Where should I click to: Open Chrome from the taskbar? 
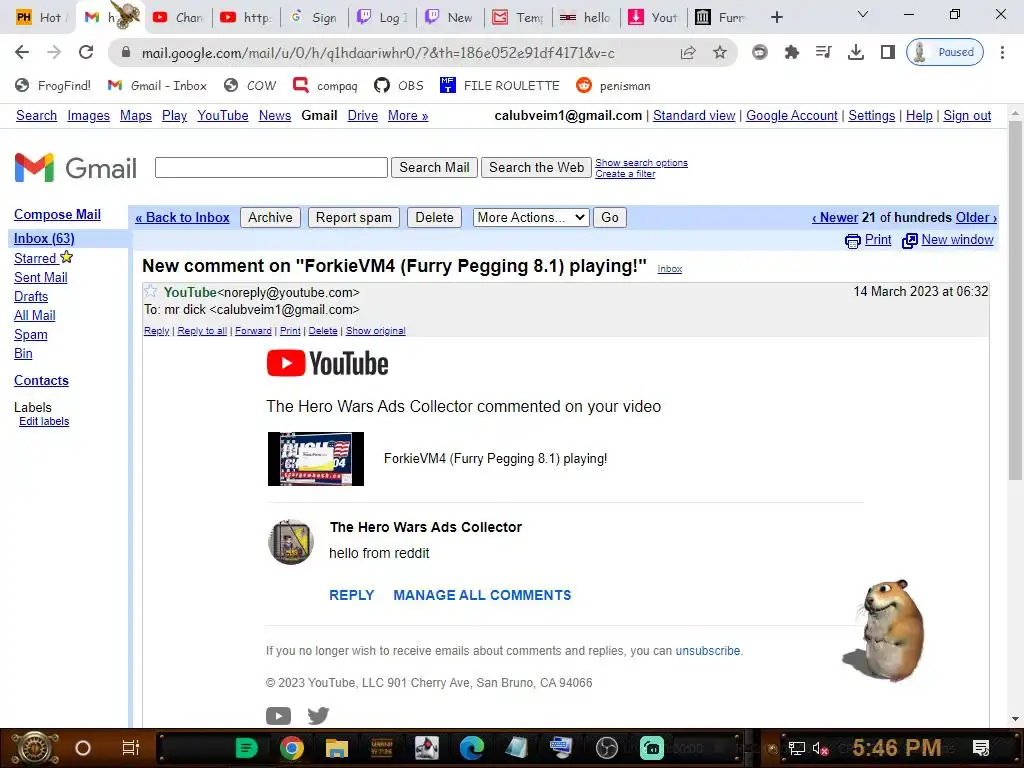coord(291,748)
